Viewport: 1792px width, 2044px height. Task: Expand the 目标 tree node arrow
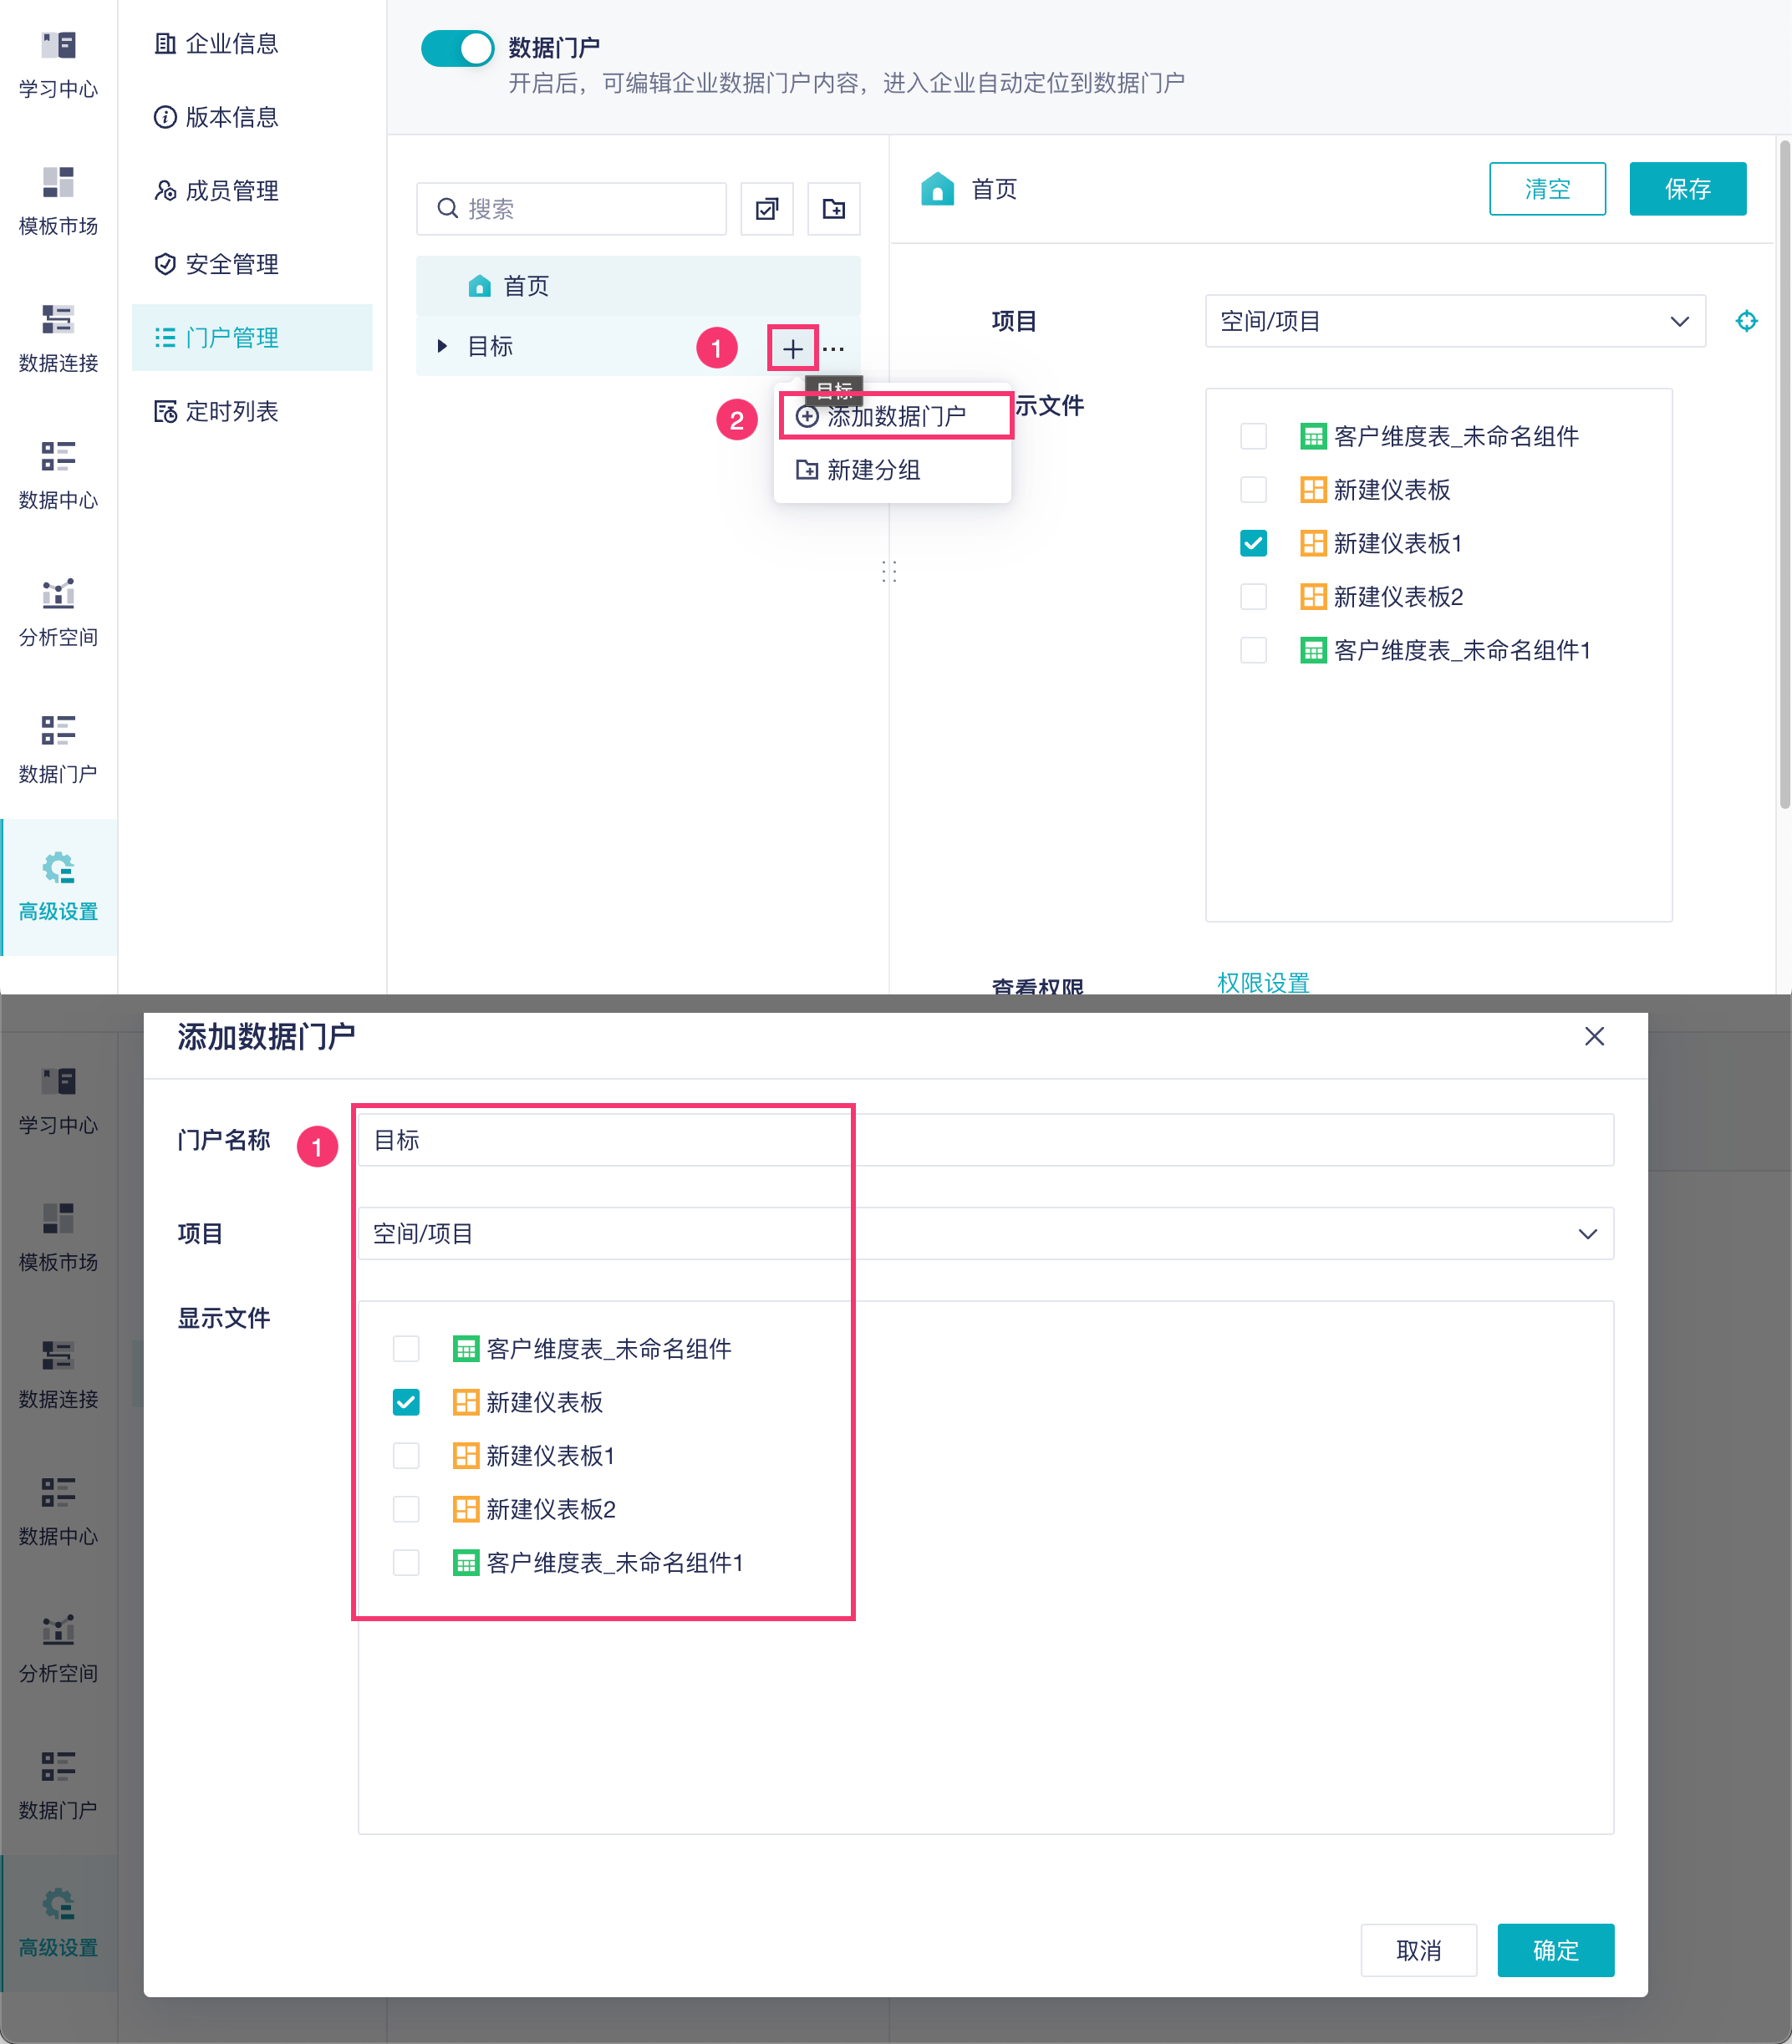[x=442, y=346]
